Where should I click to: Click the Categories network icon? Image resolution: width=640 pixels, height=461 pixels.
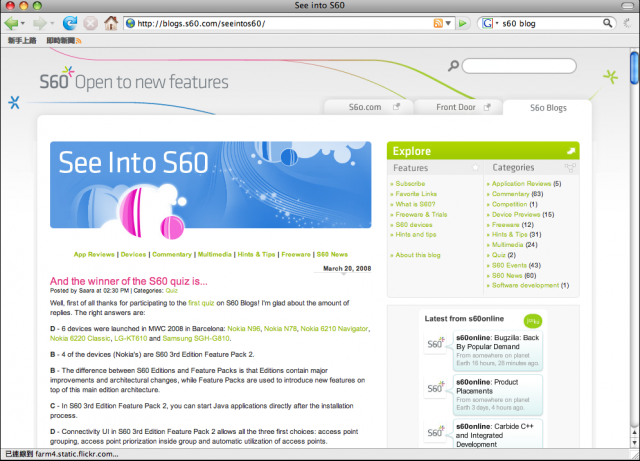pyautogui.click(x=570, y=167)
